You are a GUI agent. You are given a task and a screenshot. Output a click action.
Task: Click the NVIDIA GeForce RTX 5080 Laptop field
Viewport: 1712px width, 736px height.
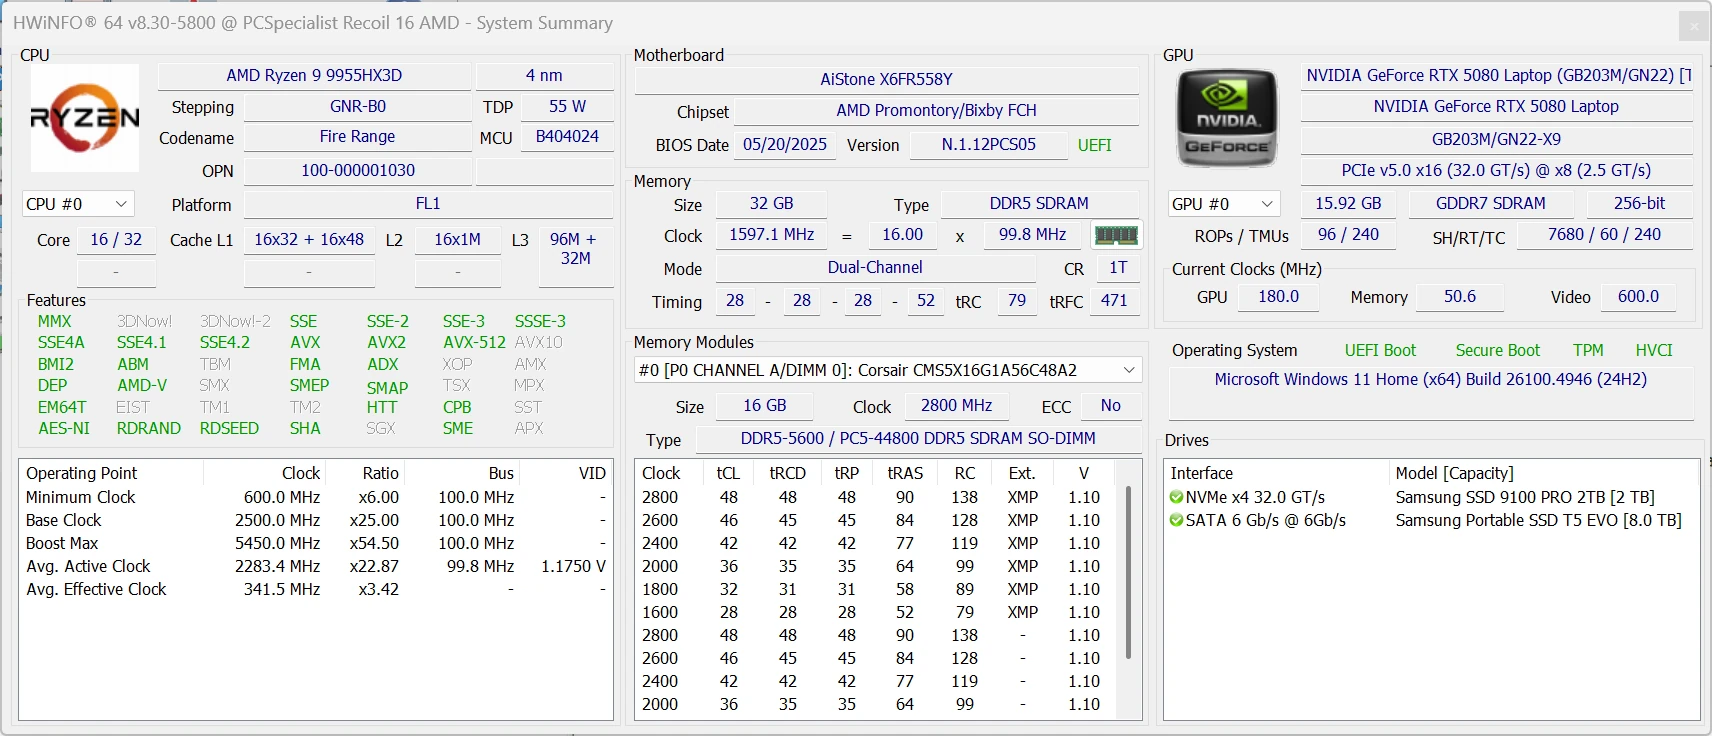(1495, 107)
